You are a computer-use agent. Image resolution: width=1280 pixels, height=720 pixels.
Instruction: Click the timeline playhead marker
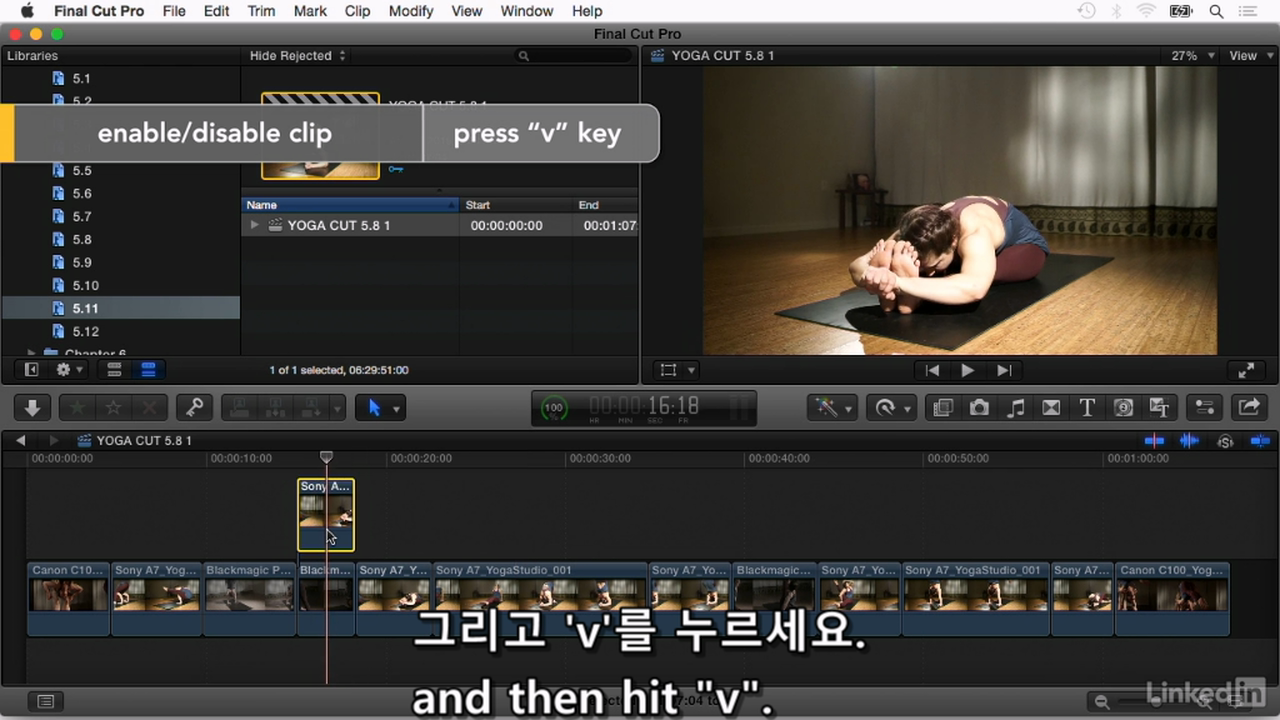326,457
